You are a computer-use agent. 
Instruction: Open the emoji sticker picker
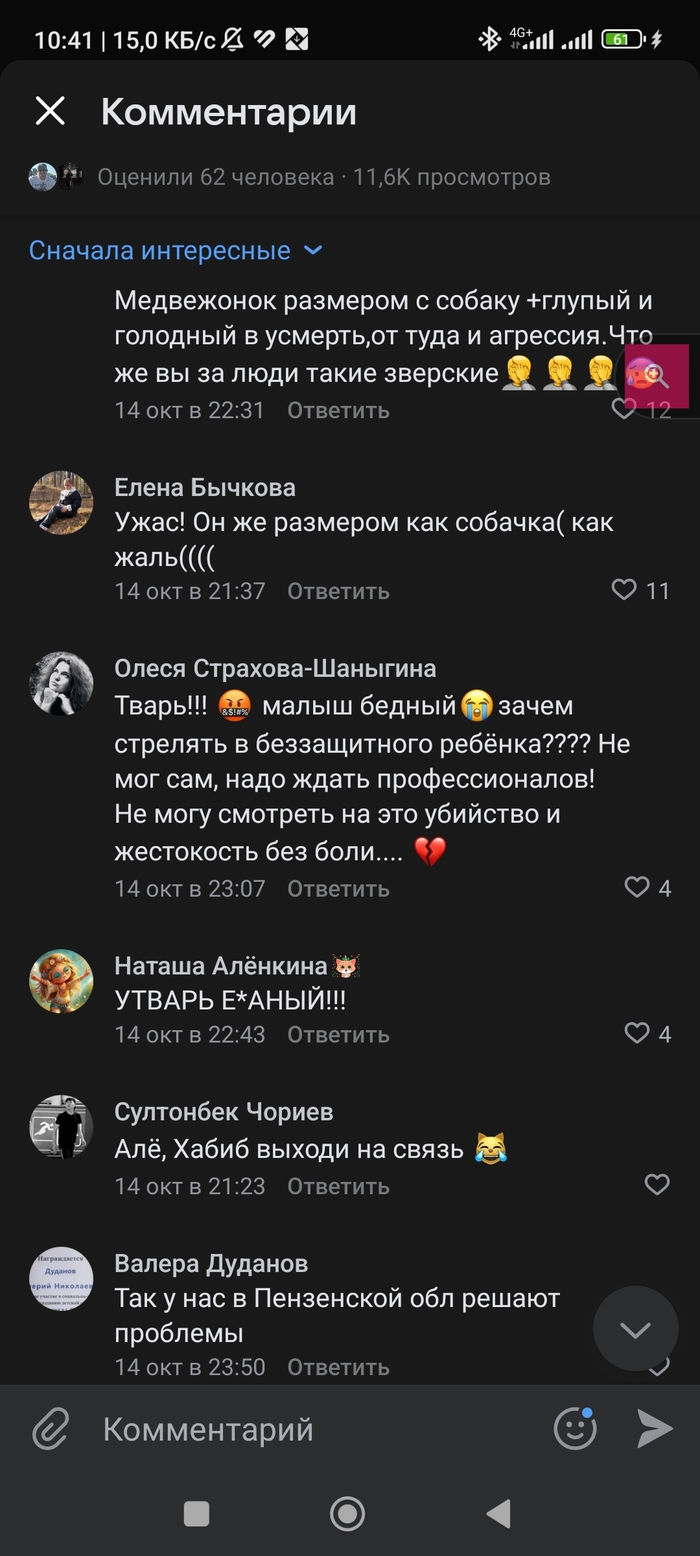(575, 1429)
